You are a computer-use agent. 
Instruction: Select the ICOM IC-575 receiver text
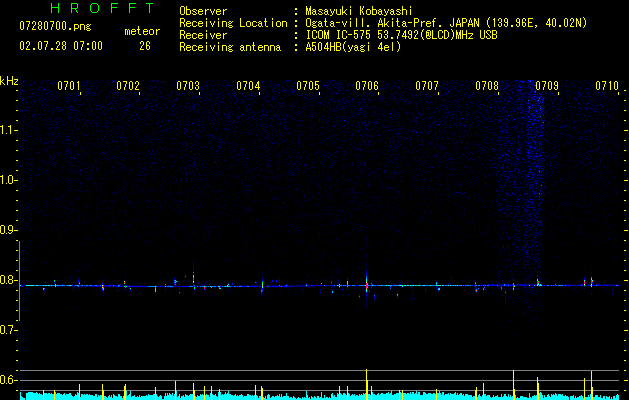[x=401, y=35]
